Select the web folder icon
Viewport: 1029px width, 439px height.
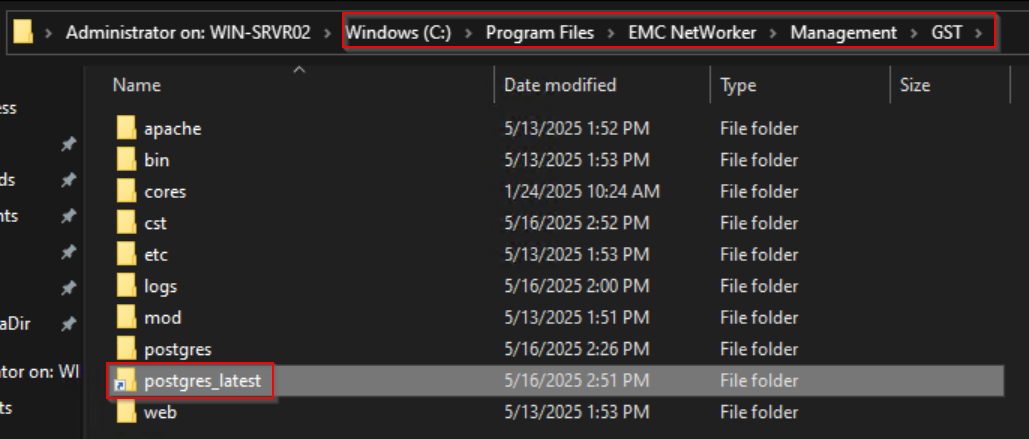(126, 411)
